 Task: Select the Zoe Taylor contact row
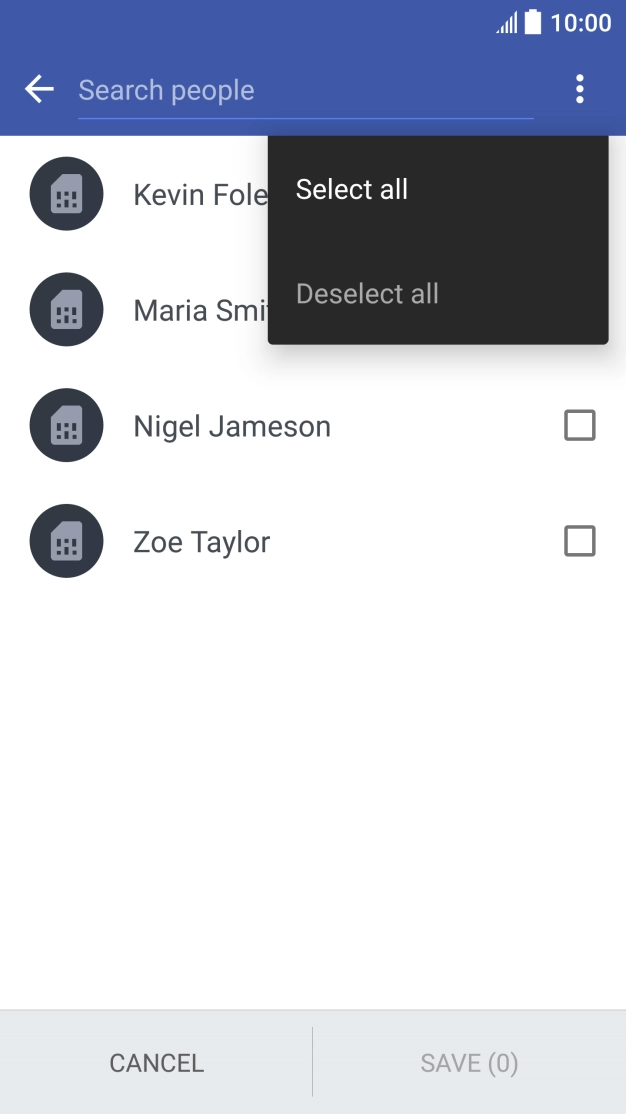pyautogui.click(x=200, y=541)
